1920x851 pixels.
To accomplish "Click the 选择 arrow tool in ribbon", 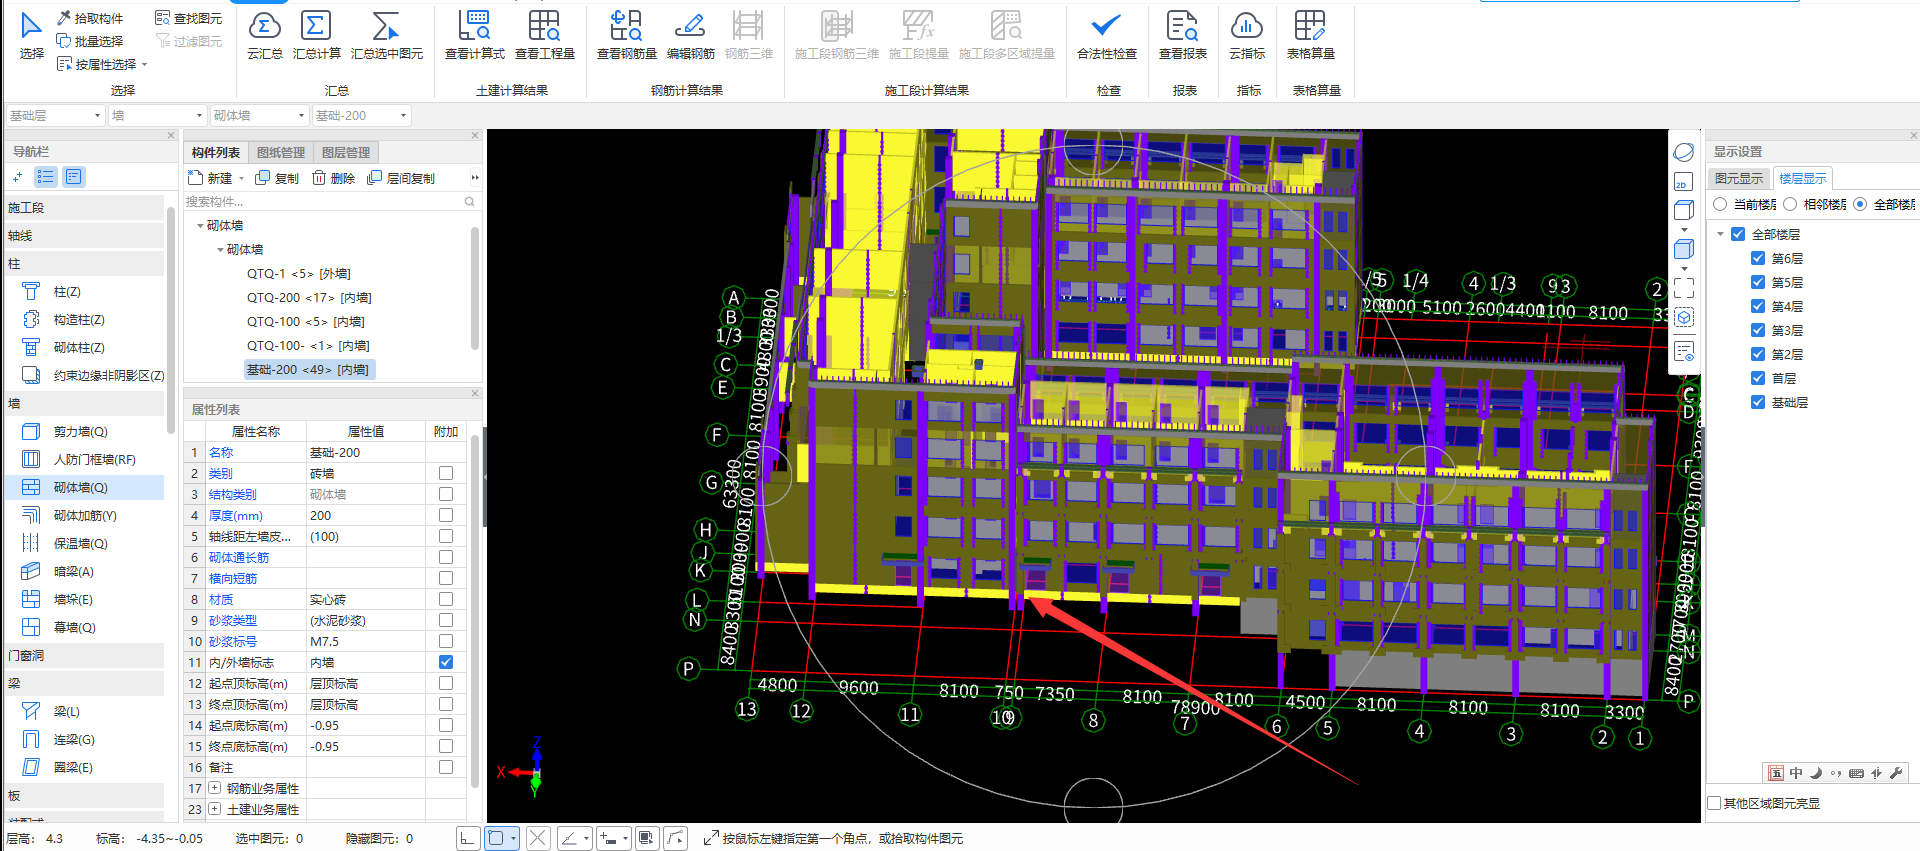I will tap(31, 36).
